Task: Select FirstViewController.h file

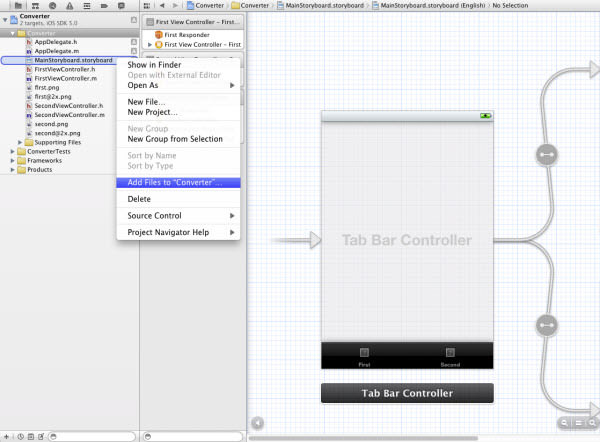Action: pyautogui.click(x=65, y=69)
